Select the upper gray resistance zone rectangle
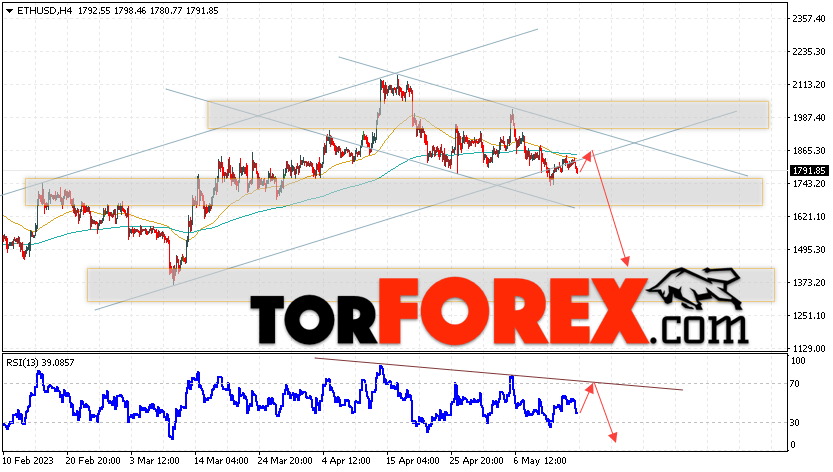The image size is (833, 472). pyautogui.click(x=488, y=115)
